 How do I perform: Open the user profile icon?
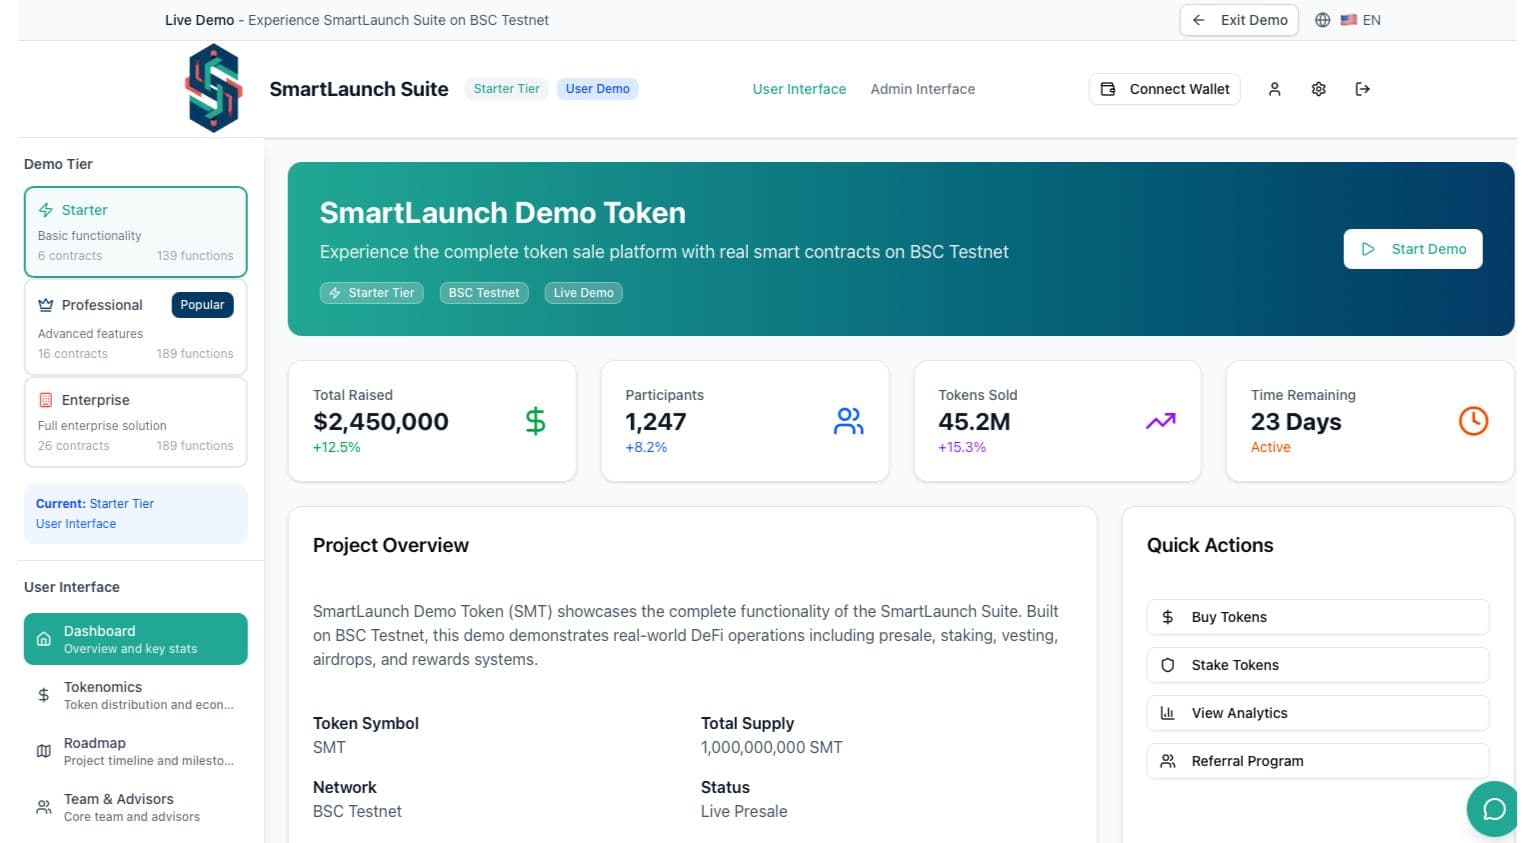[x=1274, y=89]
